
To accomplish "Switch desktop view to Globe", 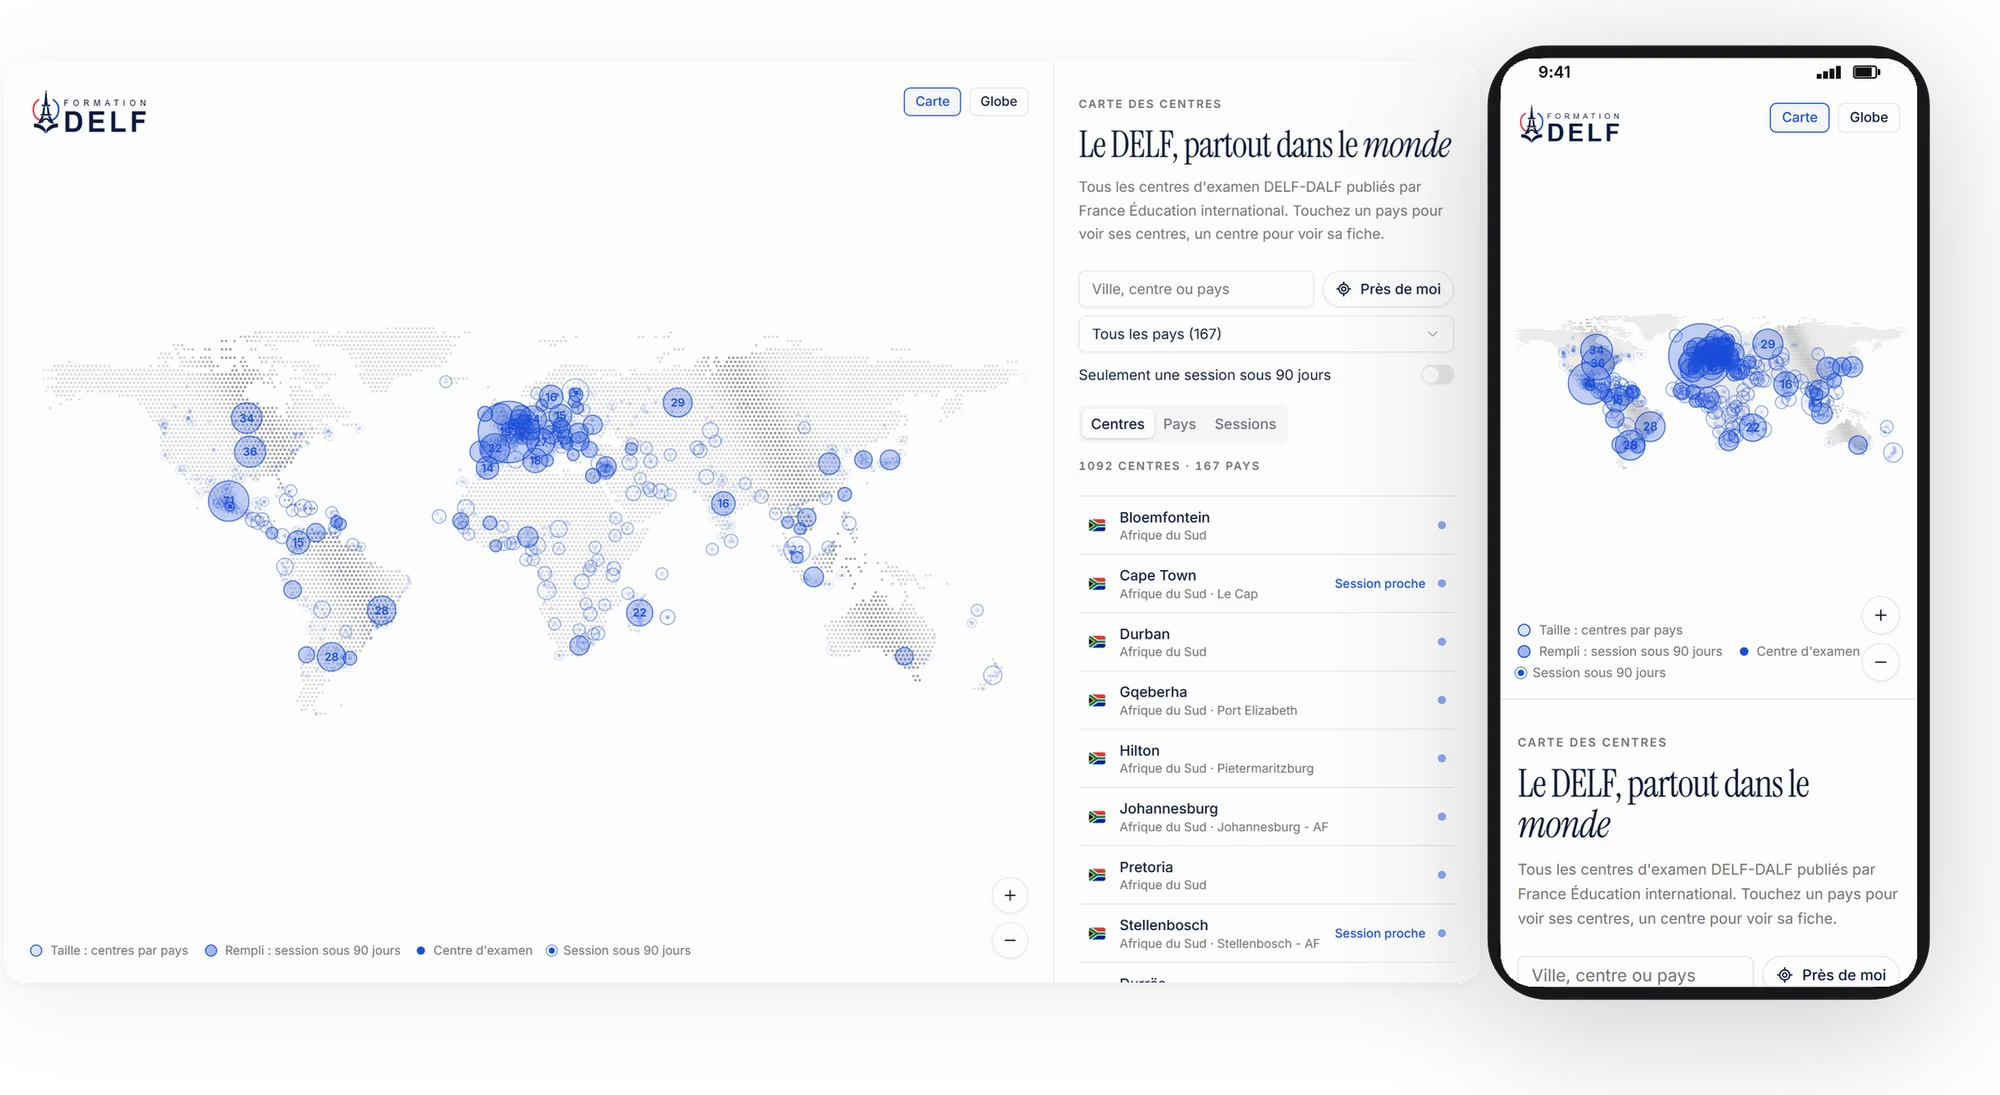I will (x=998, y=101).
